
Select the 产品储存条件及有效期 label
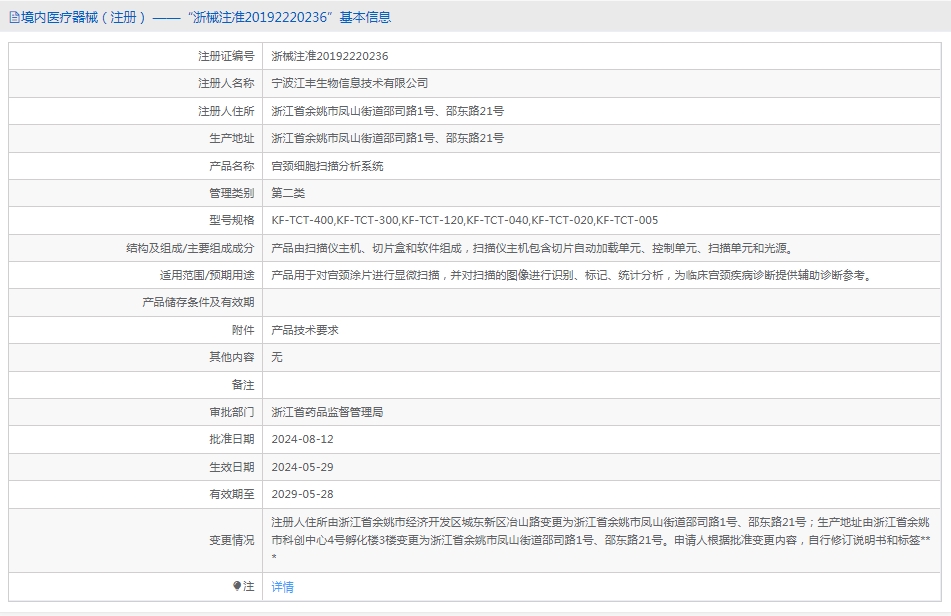198,302
